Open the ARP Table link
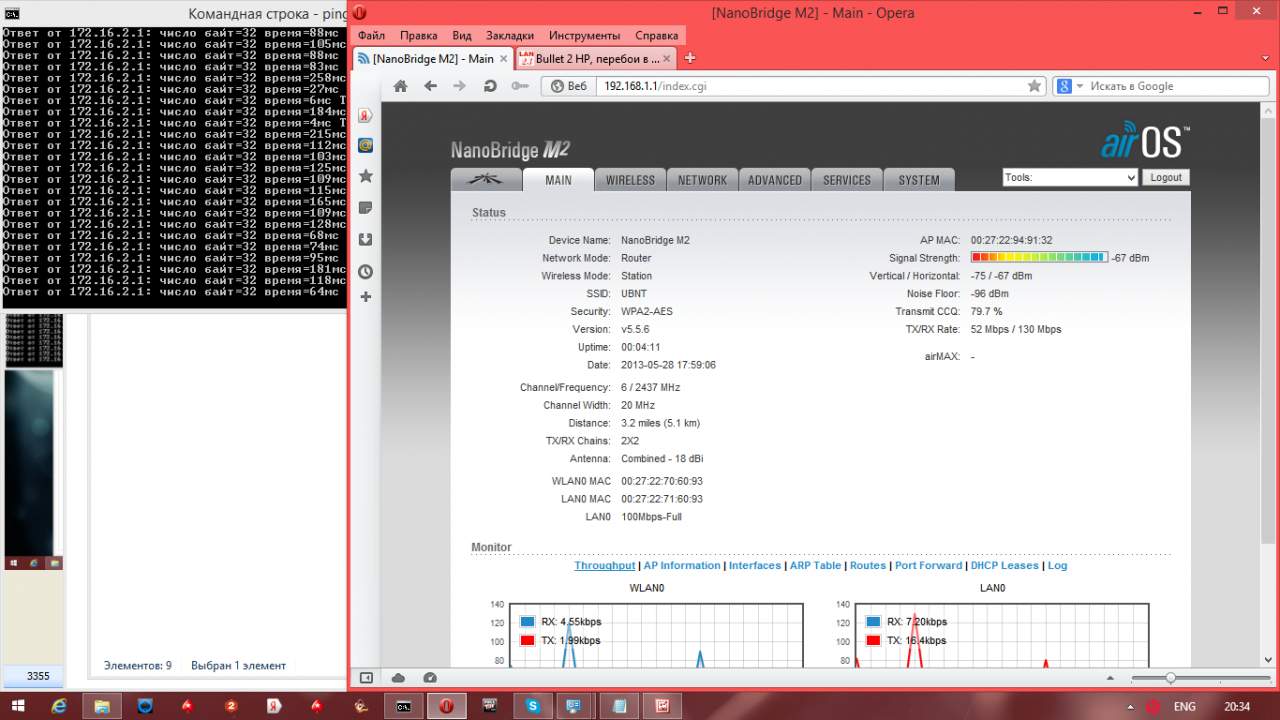Viewport: 1280px width, 720px height. click(816, 566)
